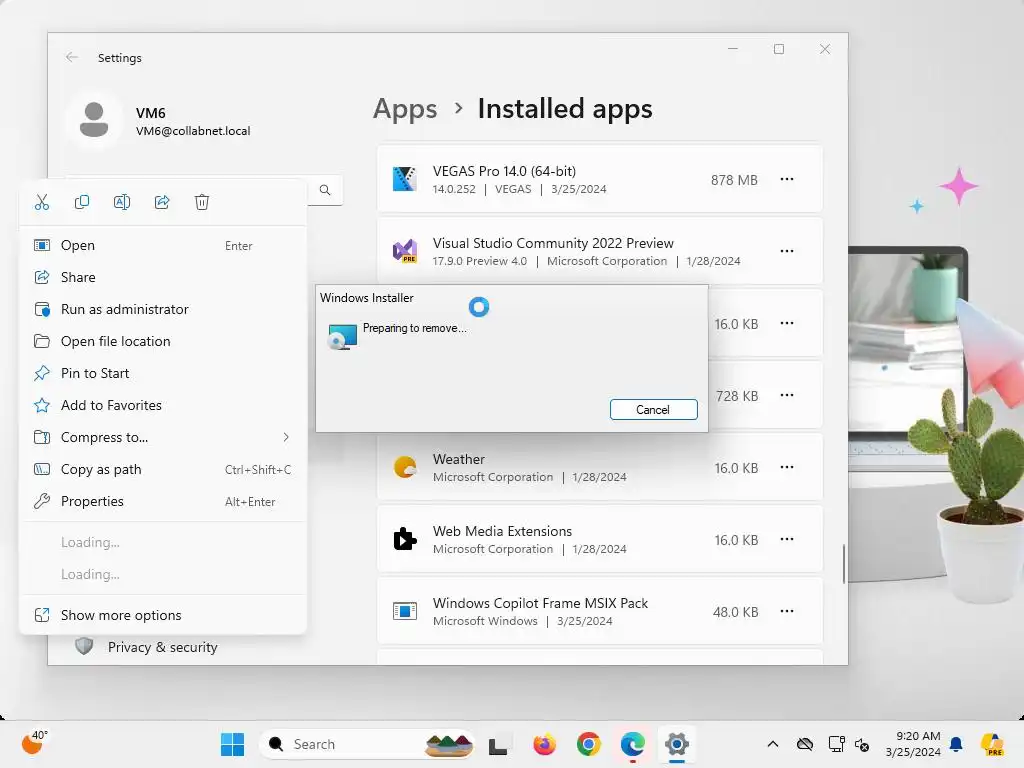Click the Copilot Preview taskbar icon
Image resolution: width=1024 pixels, height=768 pixels.
click(992, 744)
